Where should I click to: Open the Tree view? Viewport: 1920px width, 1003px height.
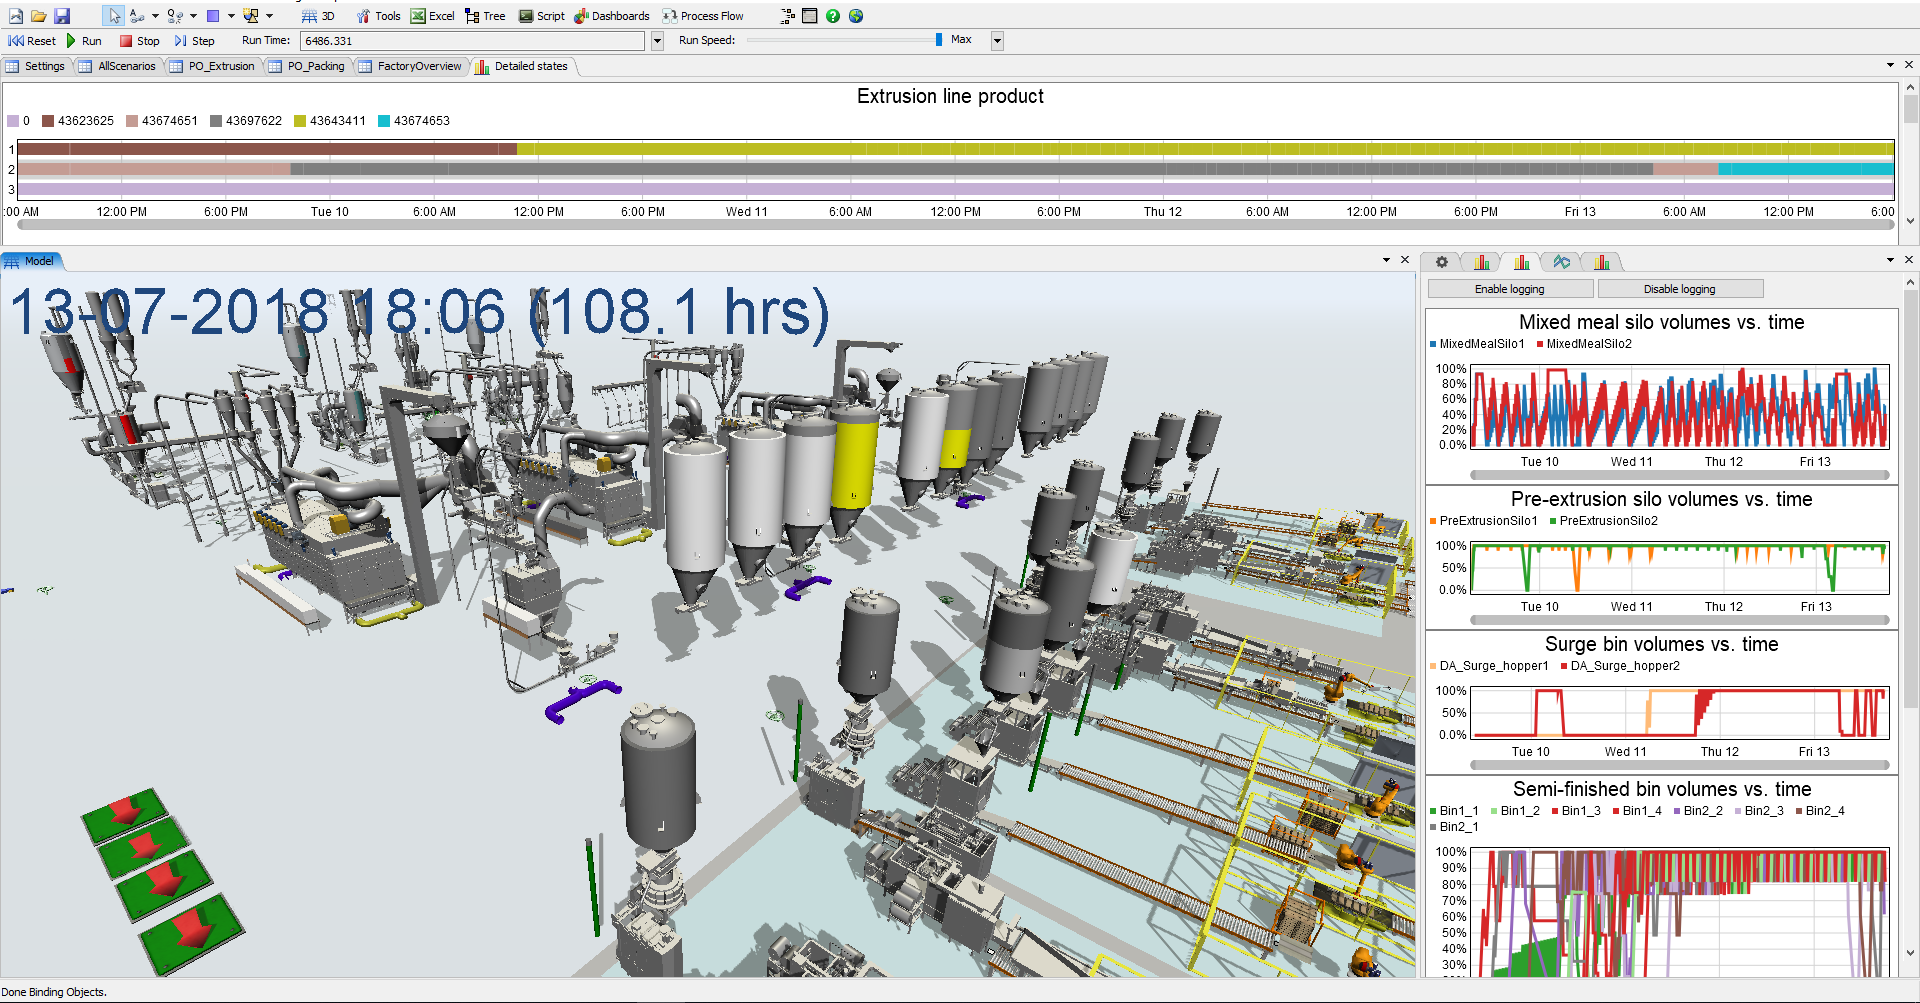point(485,16)
